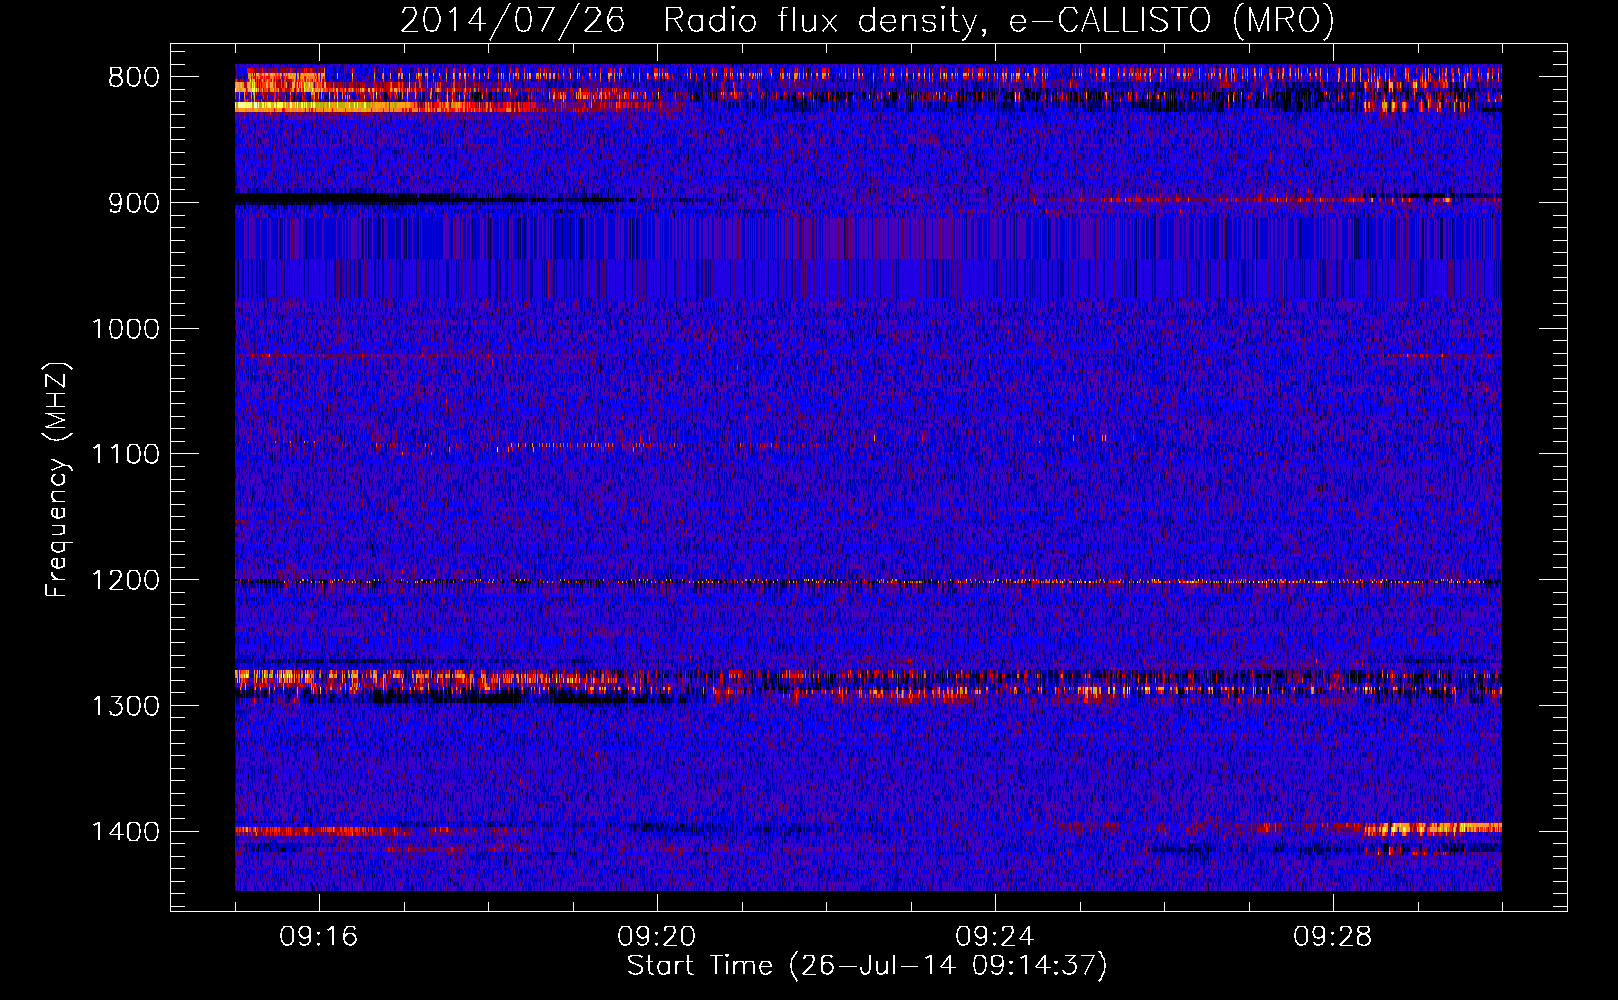Click the plot title 'Radio flux density, e-CALLISTO (MRO)'
The width and height of the screenshot is (1618, 1000).
[999, 20]
